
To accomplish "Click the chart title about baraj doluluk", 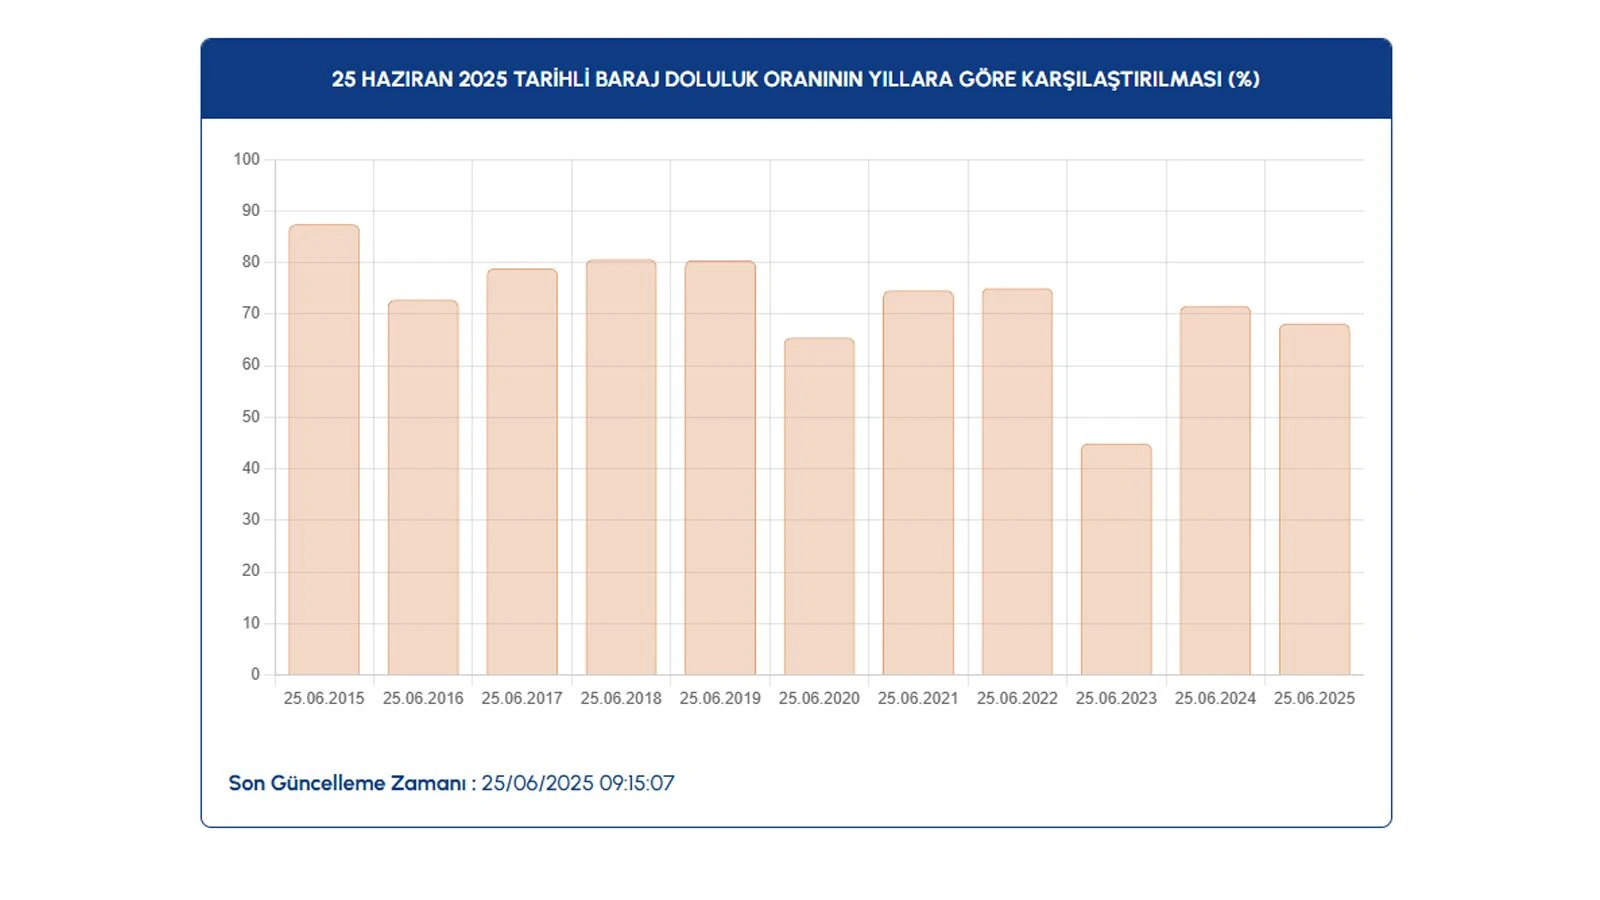I will tap(796, 79).
